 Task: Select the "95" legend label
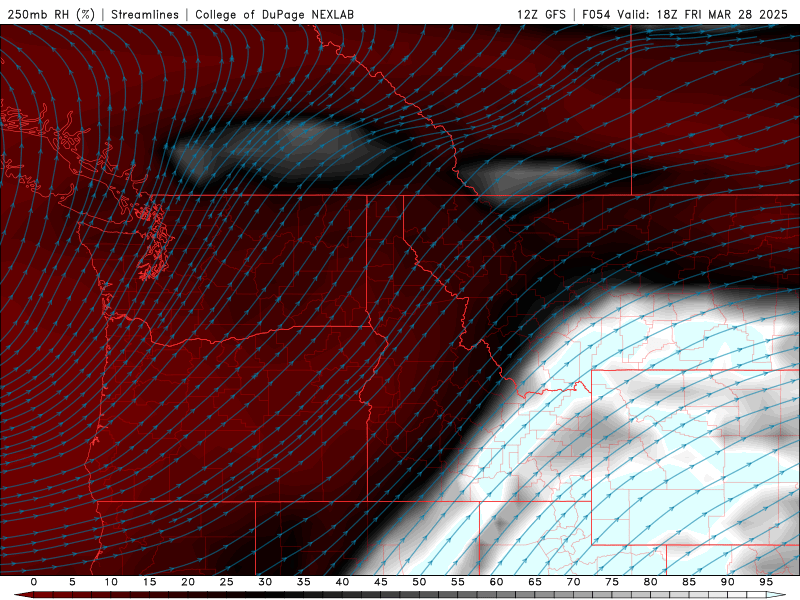tap(766, 582)
